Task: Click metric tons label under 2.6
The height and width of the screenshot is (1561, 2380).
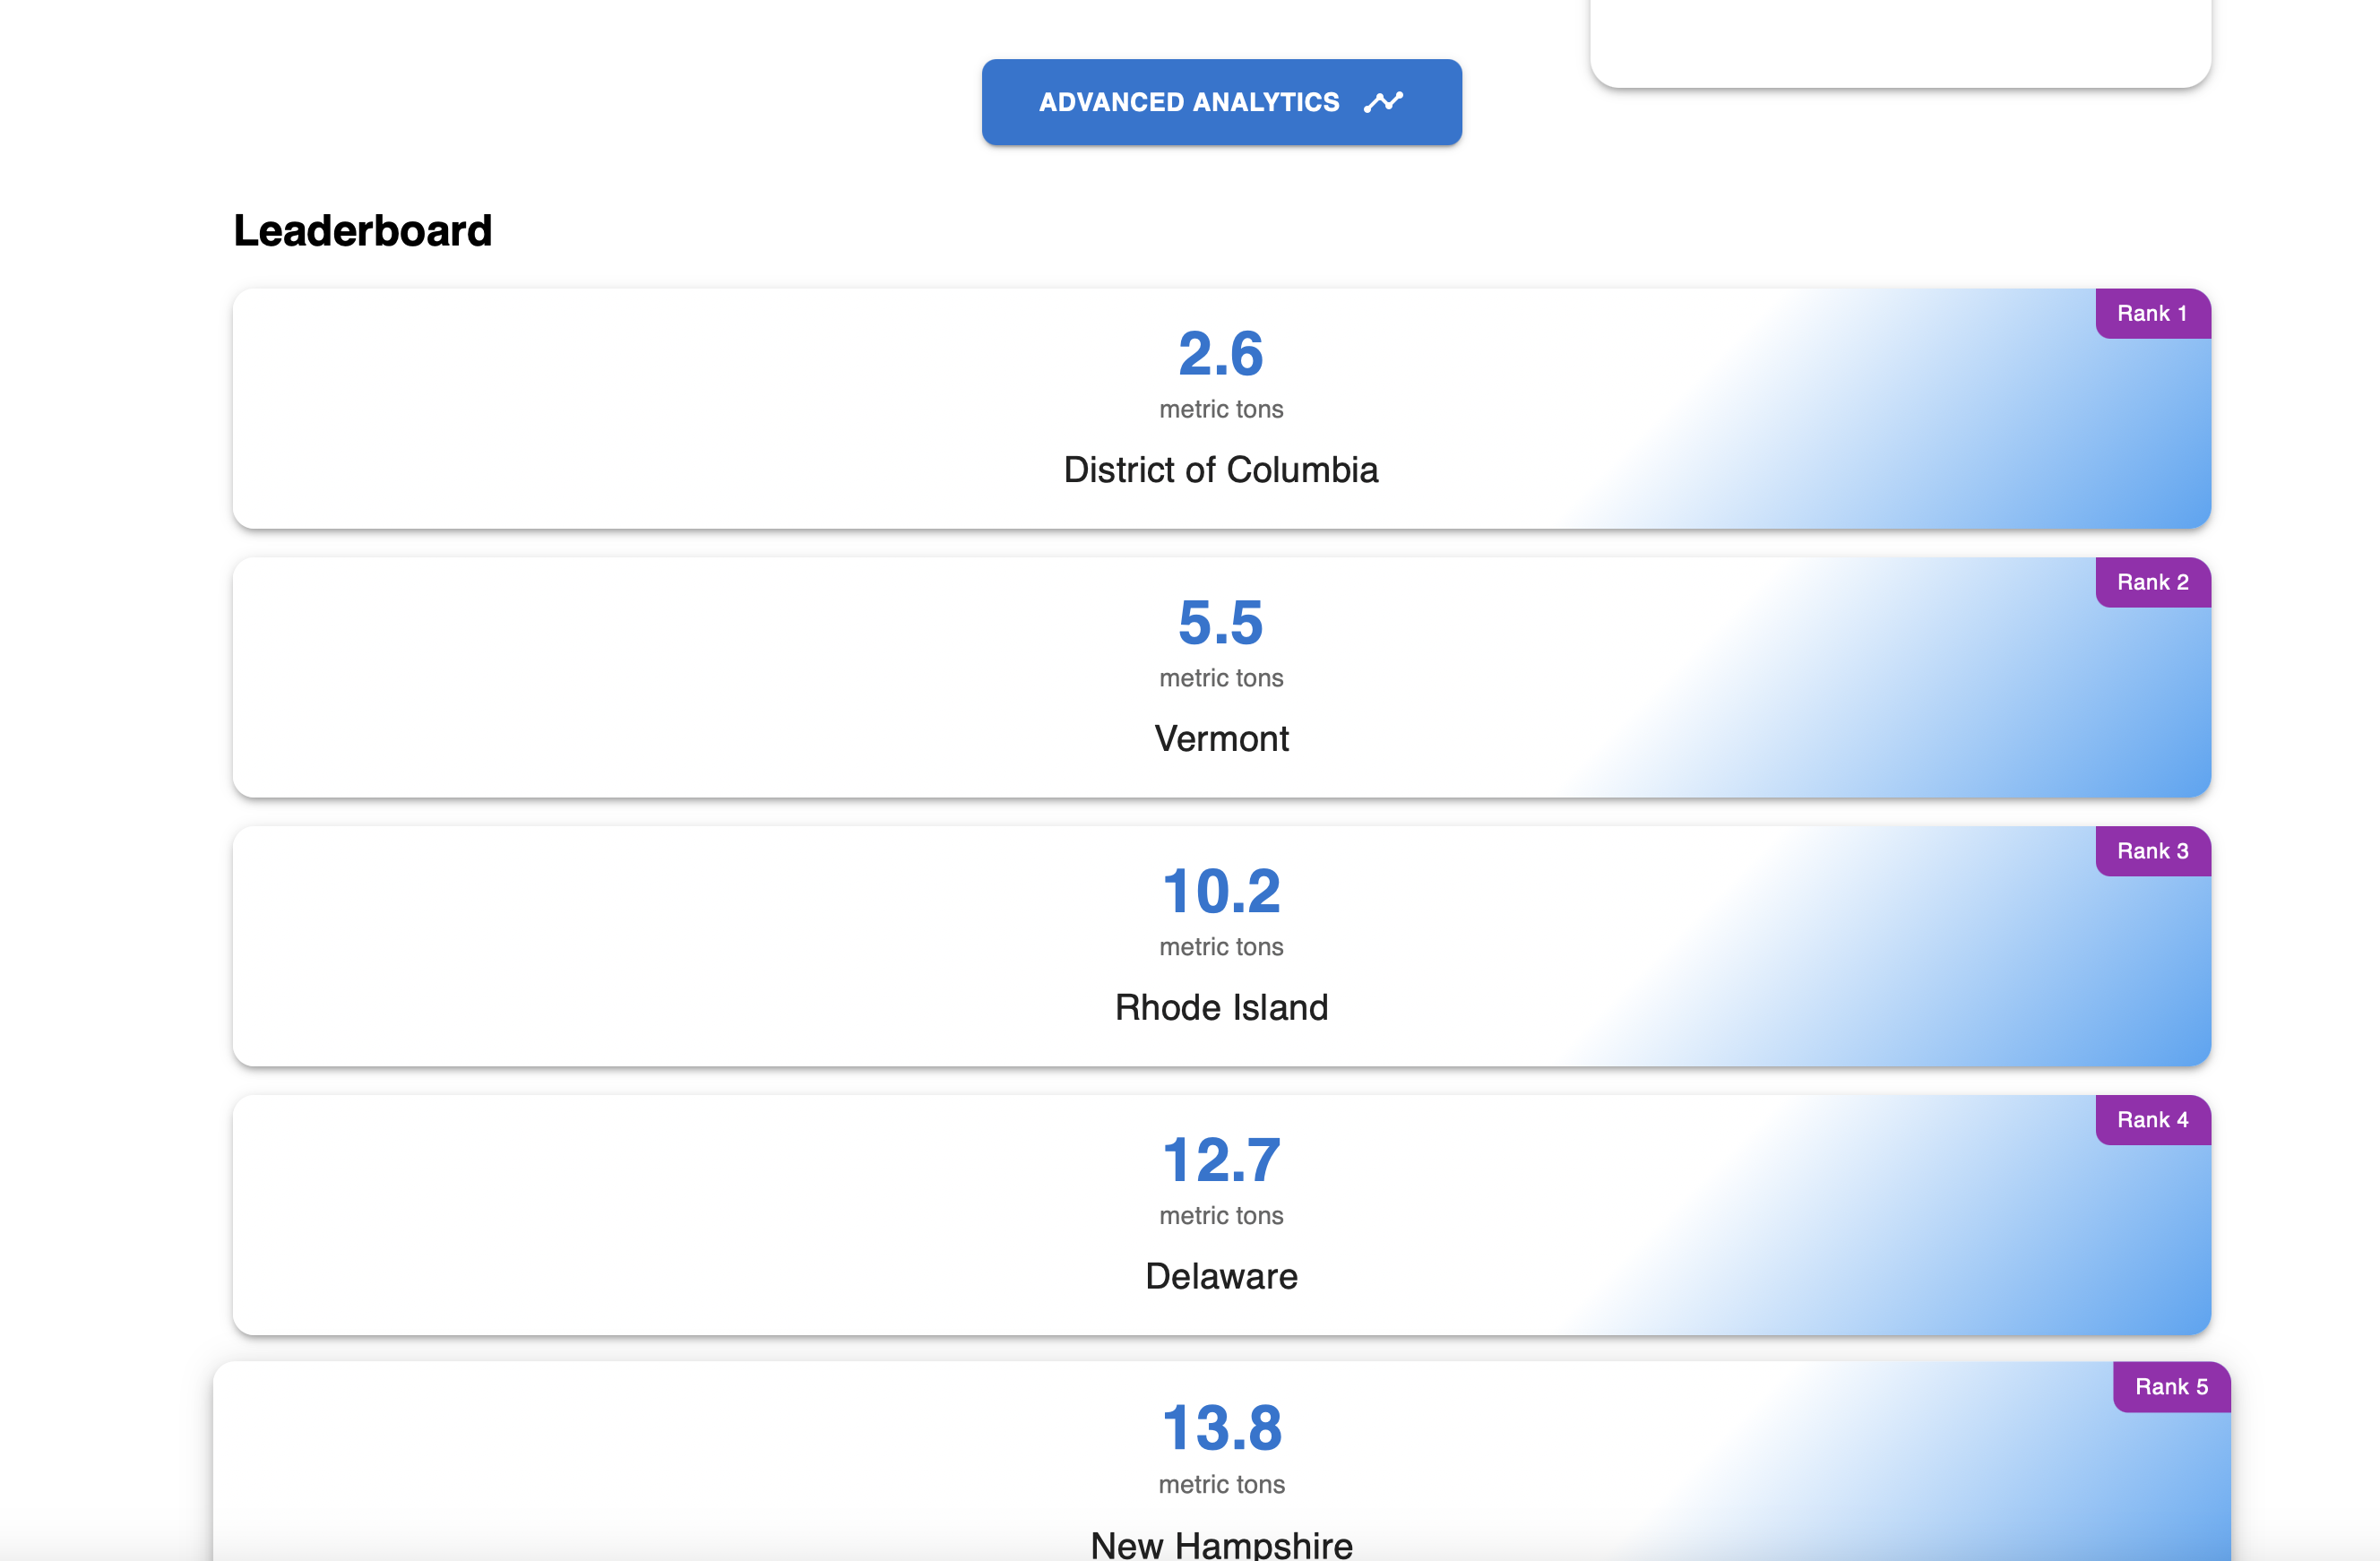Action: pos(1220,410)
